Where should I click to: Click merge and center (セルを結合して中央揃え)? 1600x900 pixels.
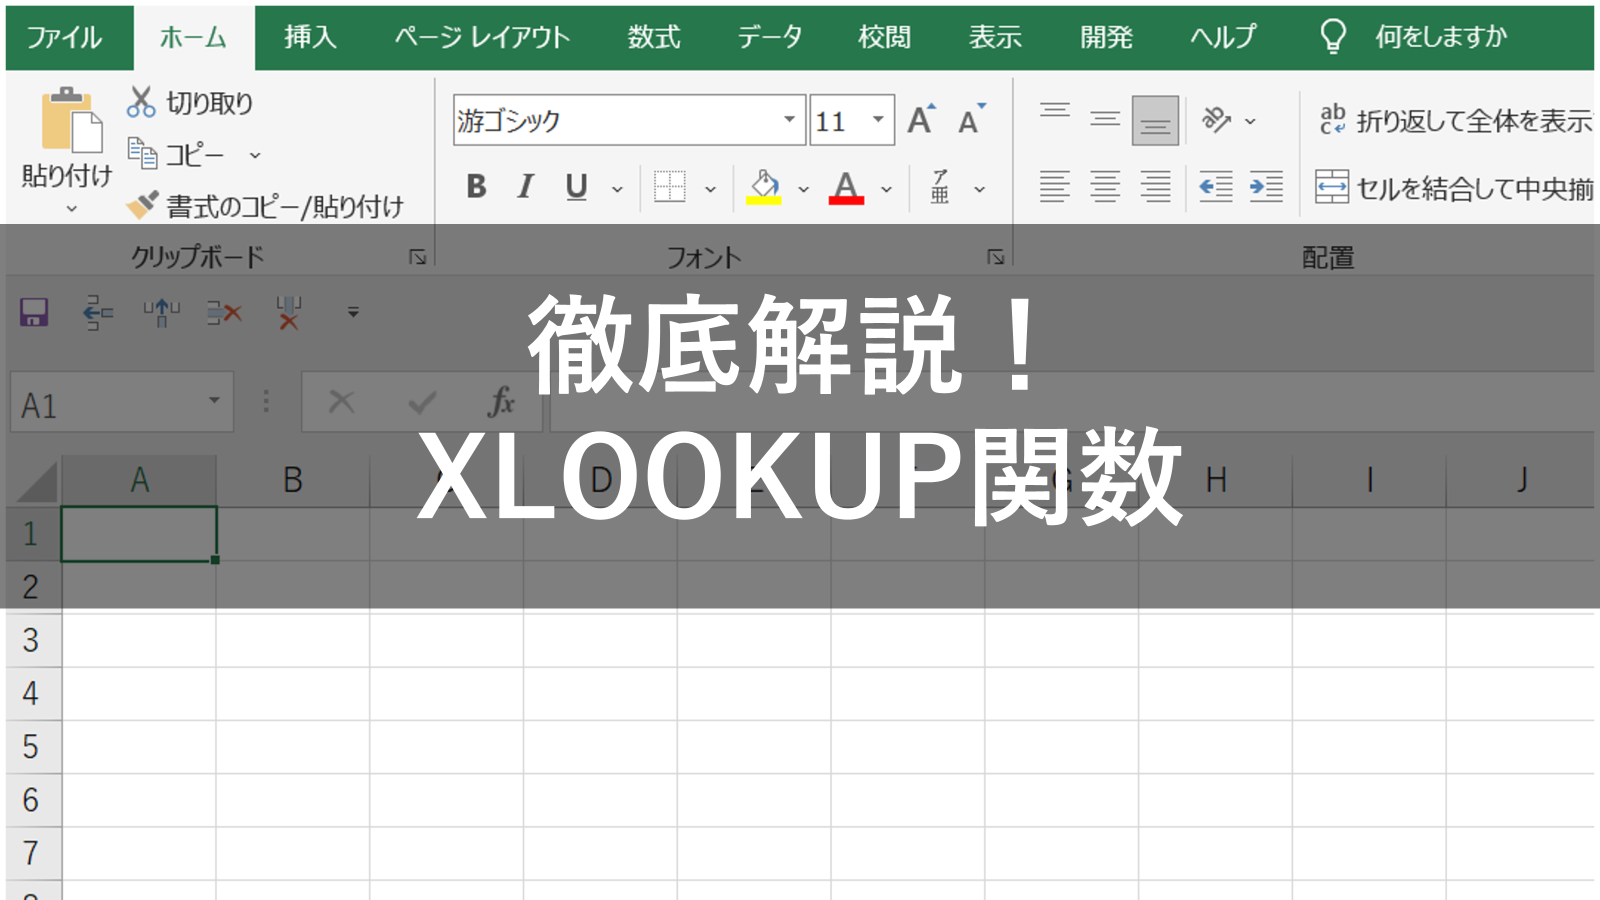(1454, 187)
